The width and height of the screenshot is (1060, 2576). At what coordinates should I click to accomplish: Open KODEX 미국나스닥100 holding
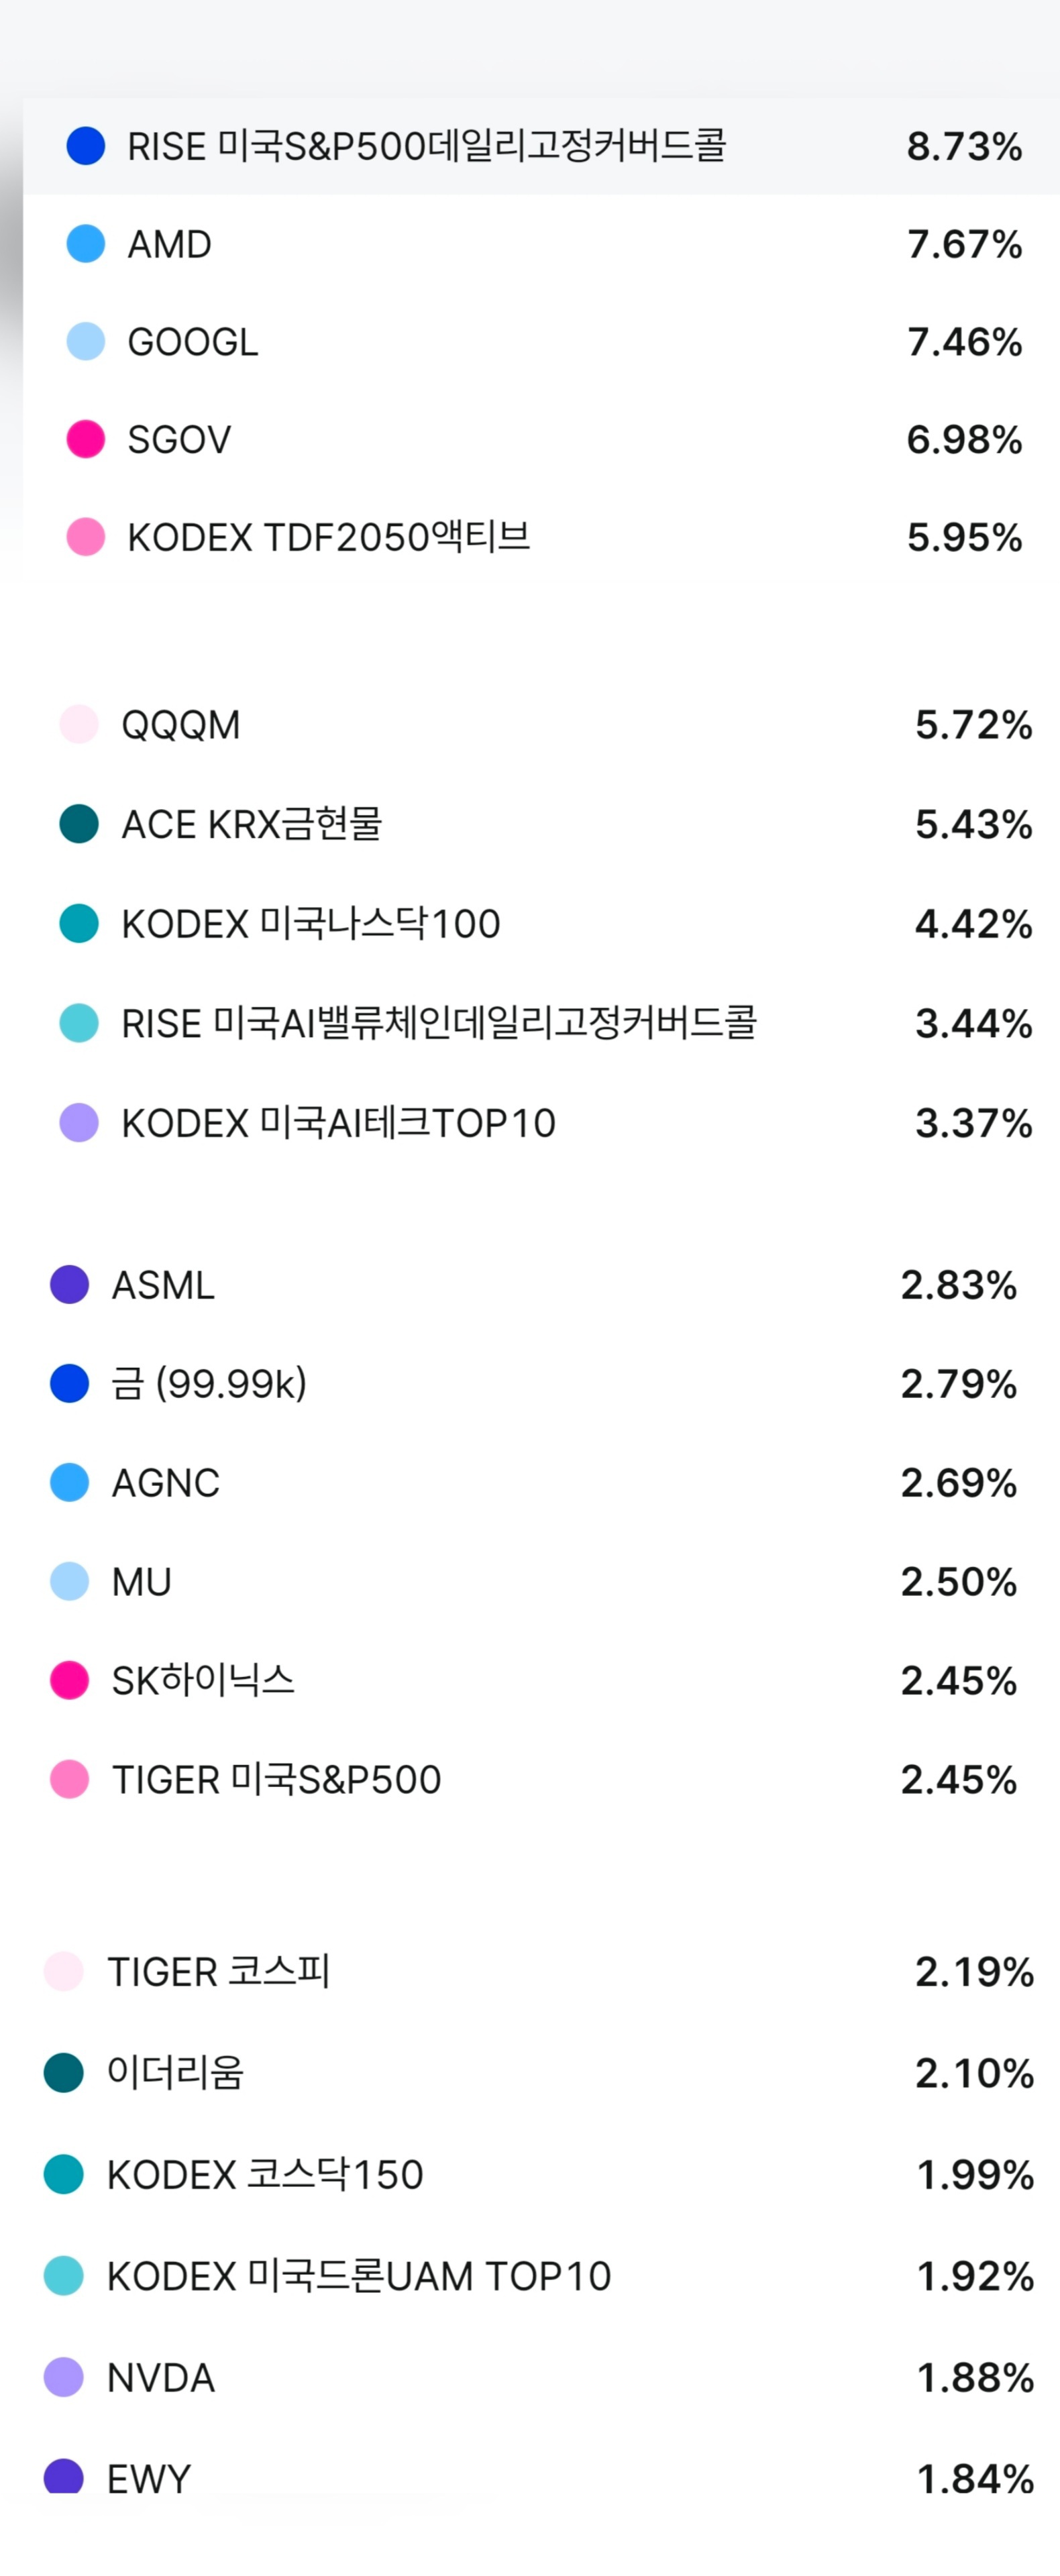point(311,924)
